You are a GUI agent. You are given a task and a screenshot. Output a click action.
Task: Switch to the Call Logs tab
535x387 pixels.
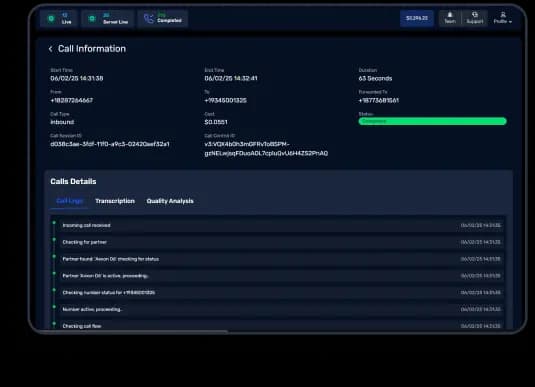70,201
